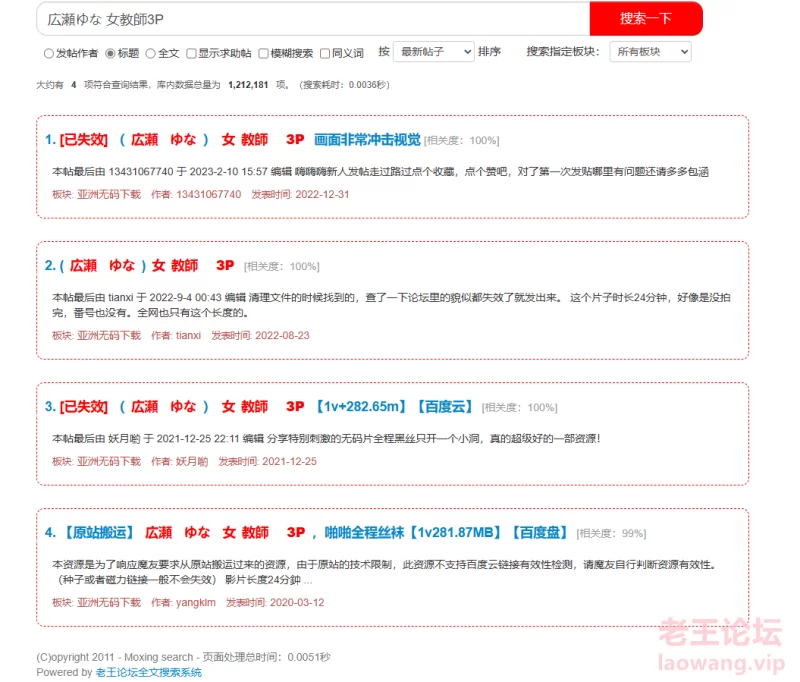Click 亚洲无码下载 board in result 3
This screenshot has height=682, width=800.
[109, 461]
